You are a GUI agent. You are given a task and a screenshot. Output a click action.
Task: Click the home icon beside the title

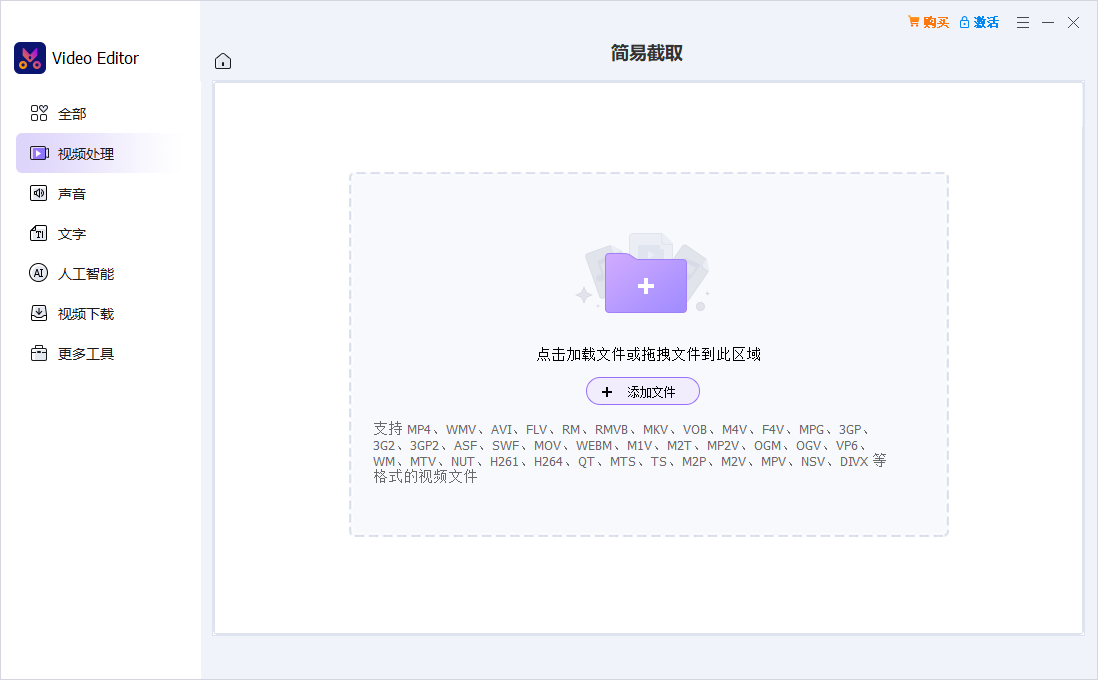223,61
